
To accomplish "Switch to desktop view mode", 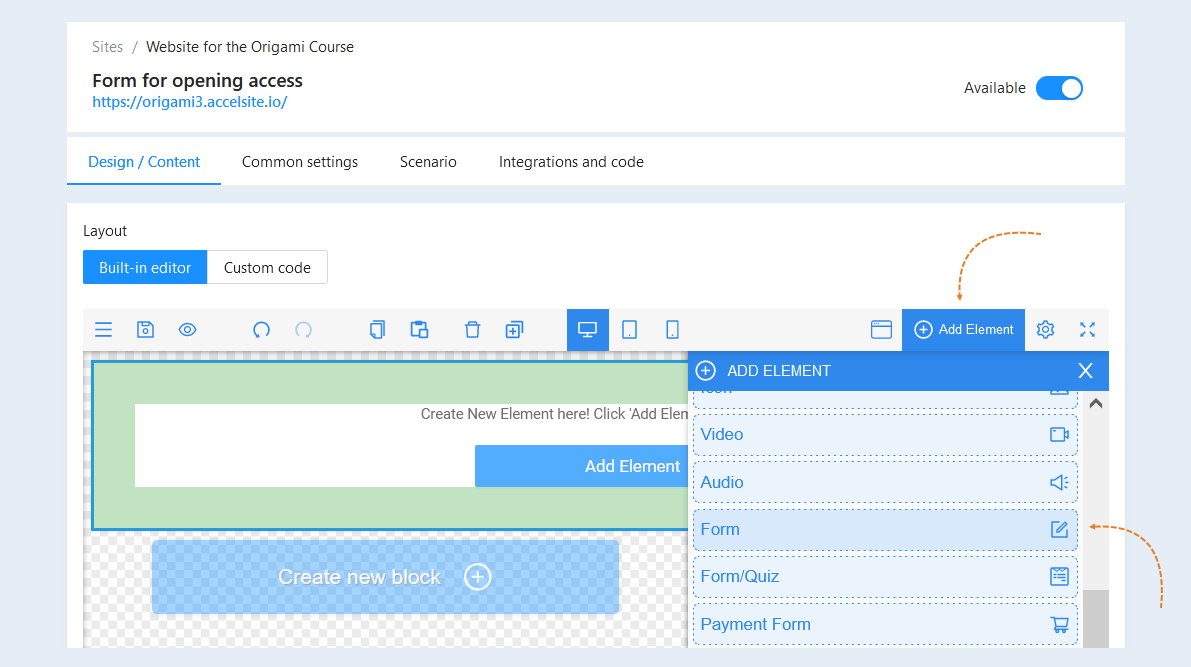I will [588, 330].
